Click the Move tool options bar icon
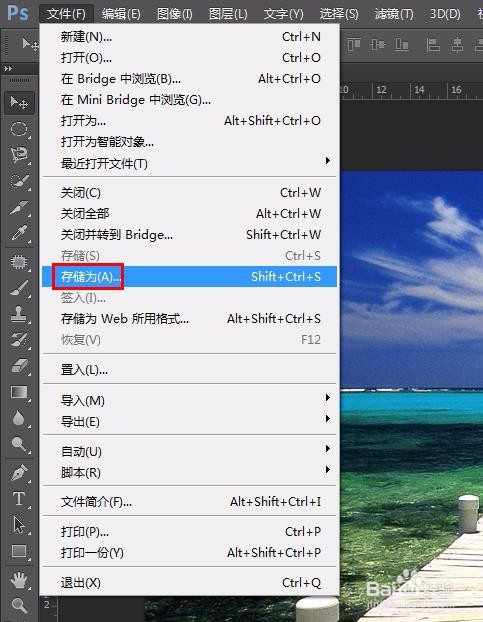 30,44
